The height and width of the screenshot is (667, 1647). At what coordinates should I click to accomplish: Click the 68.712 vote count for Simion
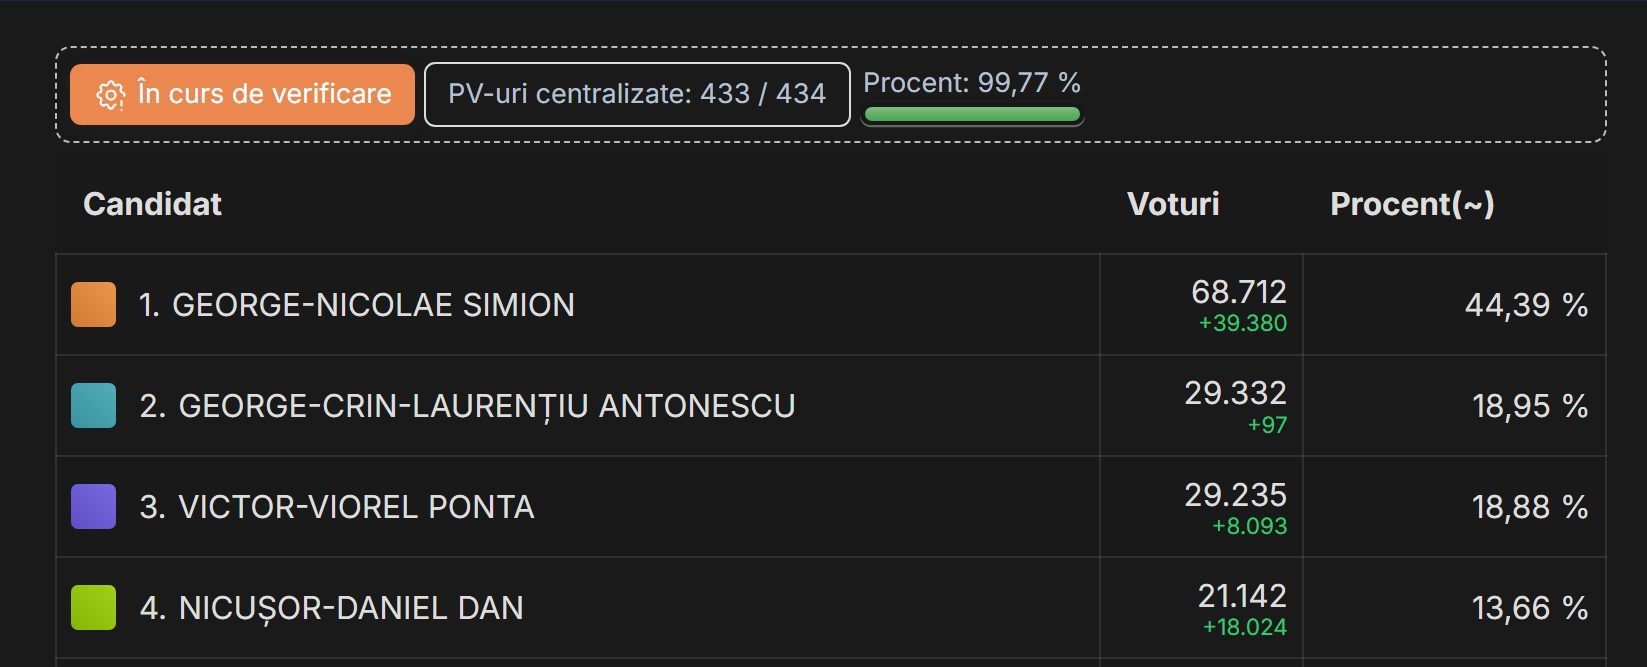tap(1239, 292)
